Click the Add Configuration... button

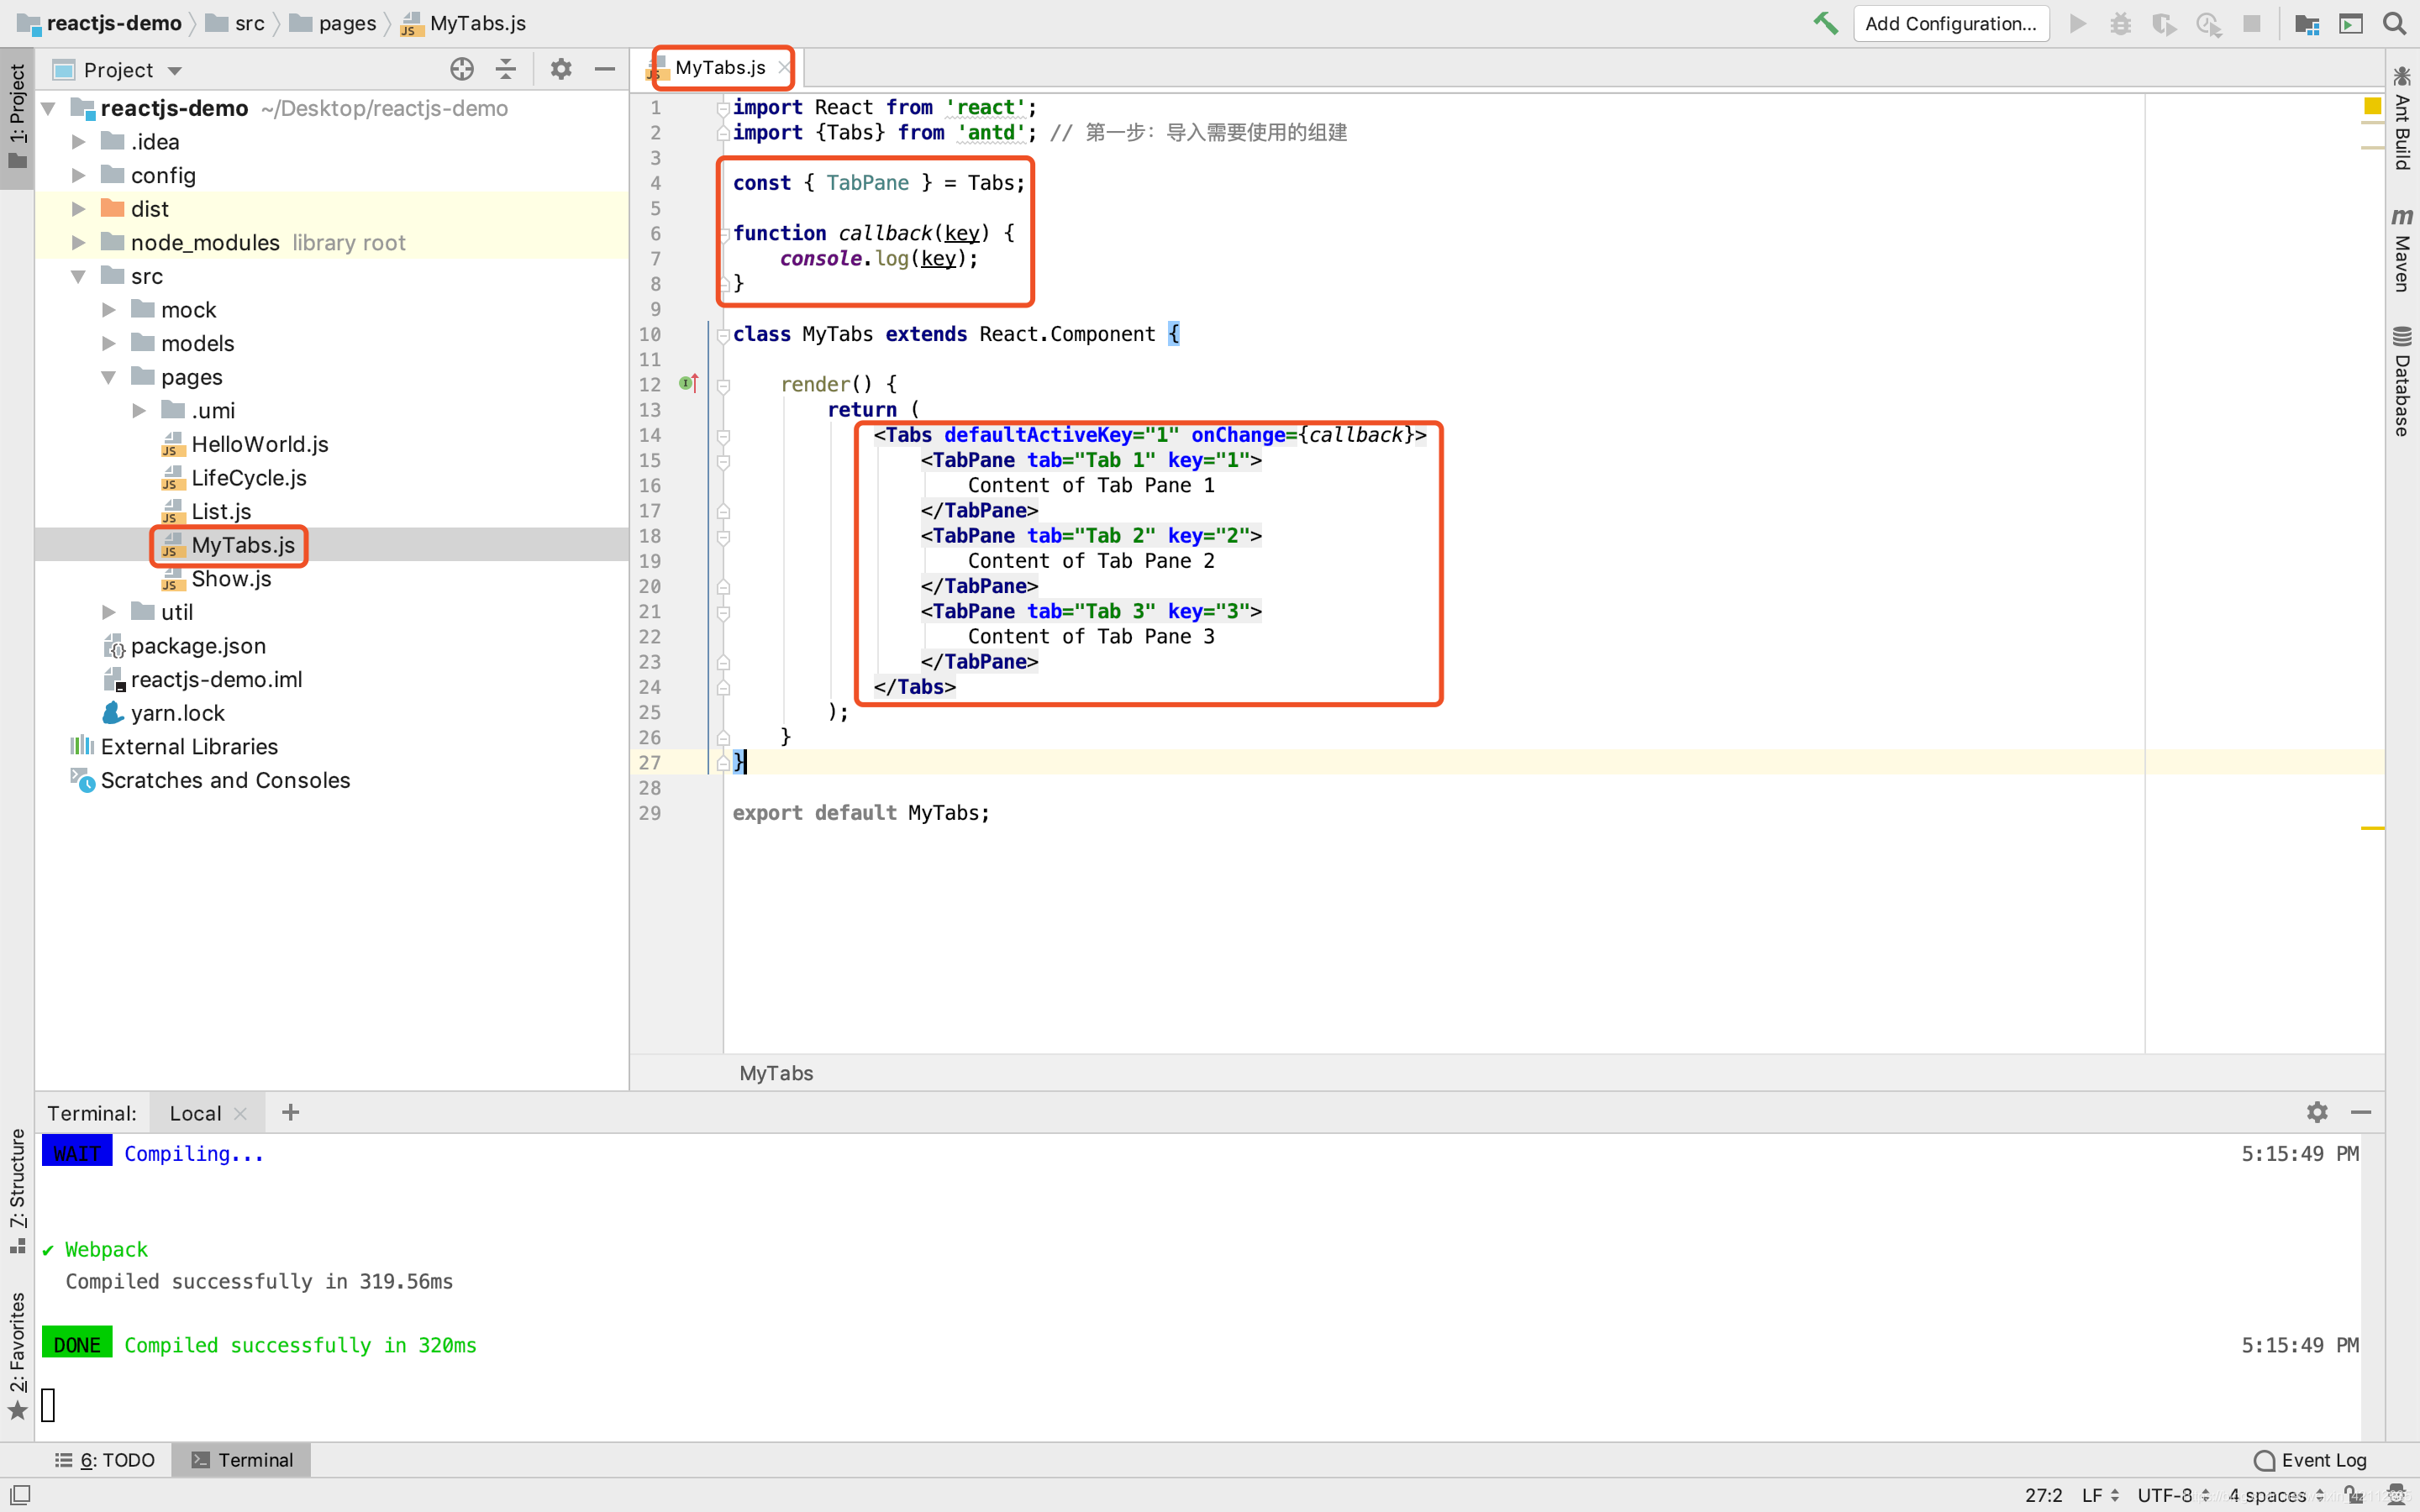(1950, 23)
